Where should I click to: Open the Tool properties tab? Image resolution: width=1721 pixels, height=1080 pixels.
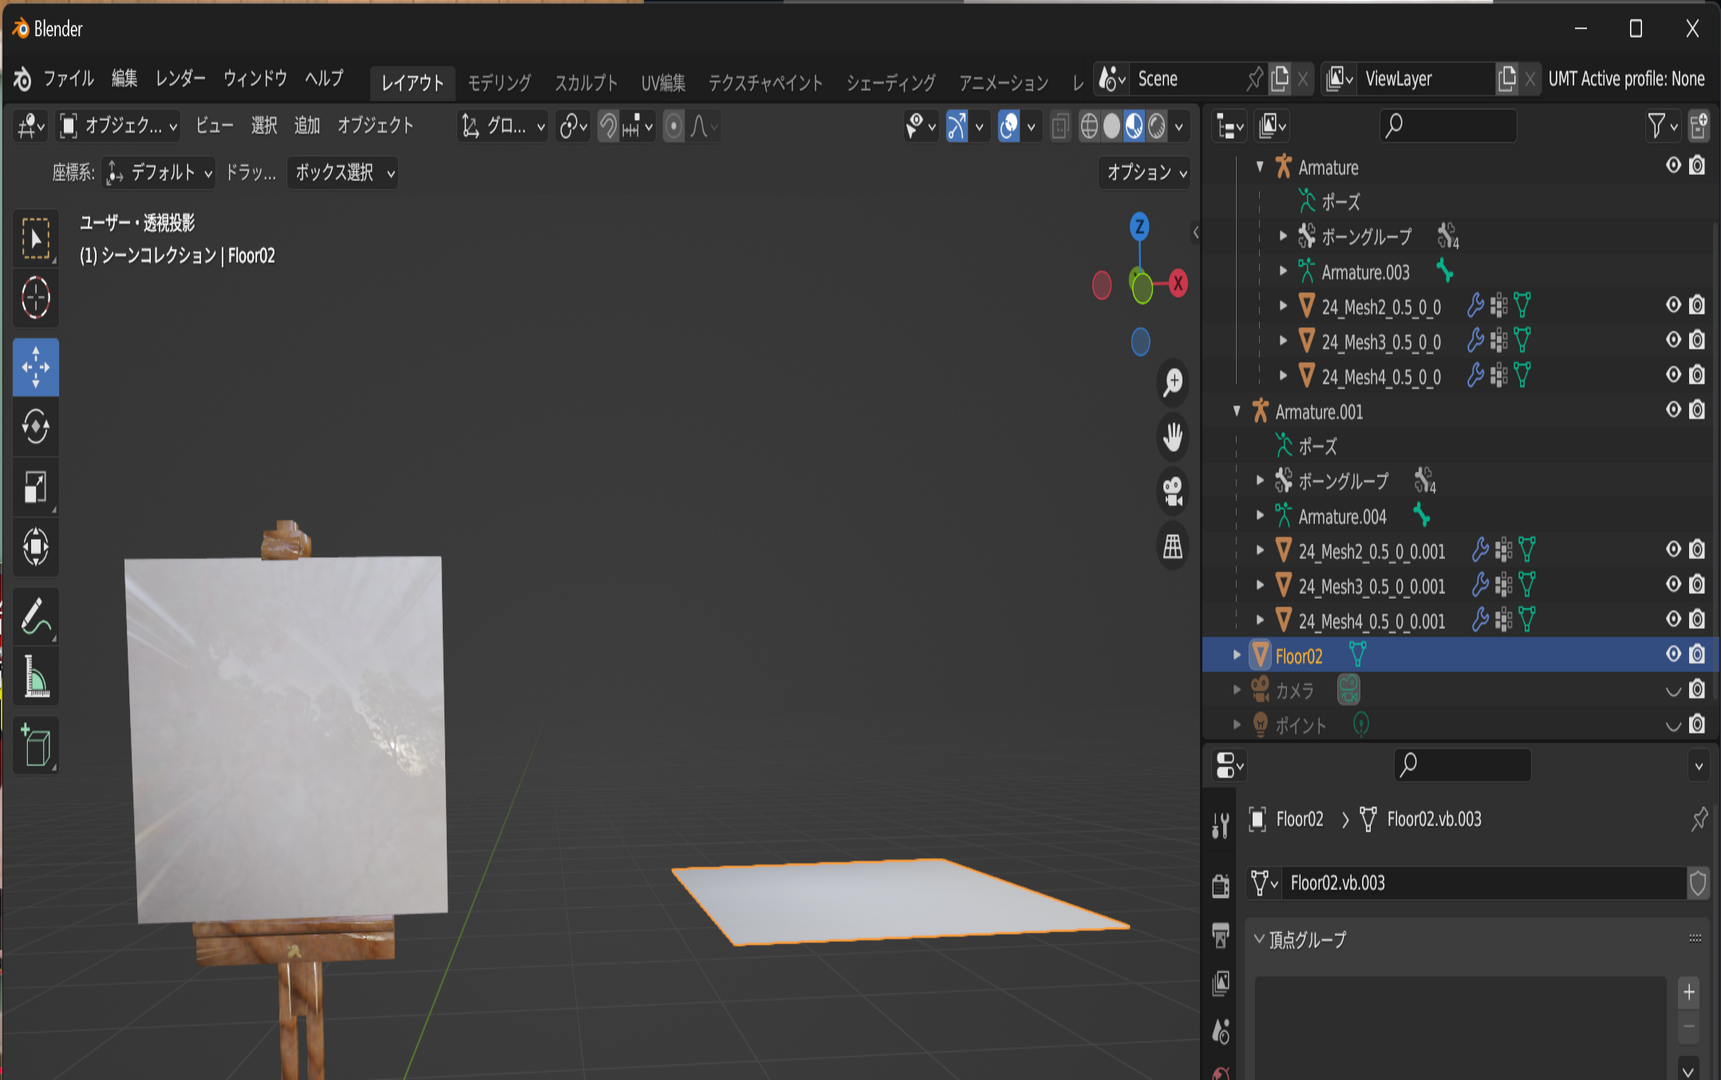pyautogui.click(x=1221, y=826)
